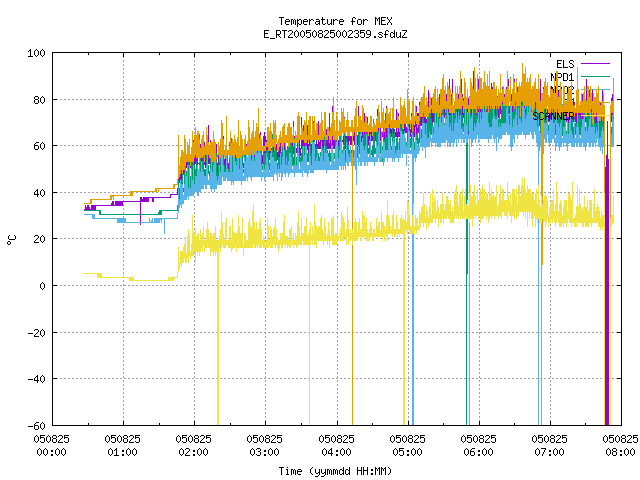The image size is (640, 480).
Task: Click the x-axis tick label '050825 01:00'
Action: [x=122, y=445]
